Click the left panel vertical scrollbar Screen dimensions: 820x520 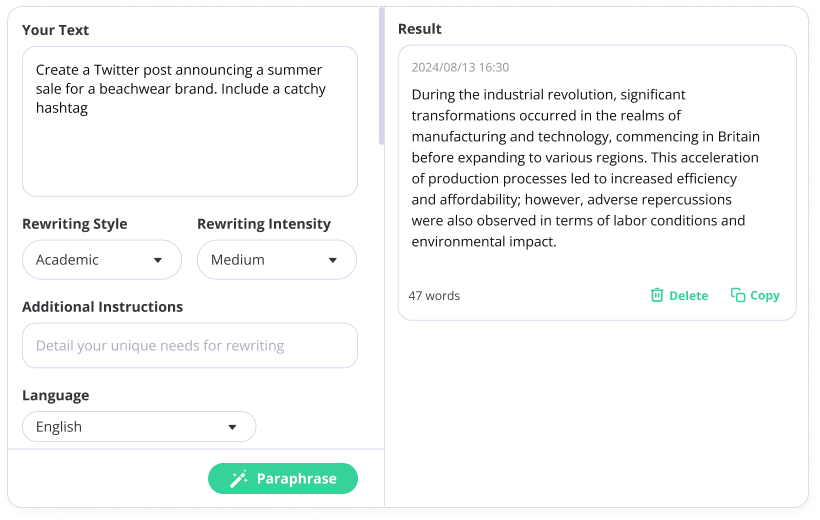click(382, 76)
